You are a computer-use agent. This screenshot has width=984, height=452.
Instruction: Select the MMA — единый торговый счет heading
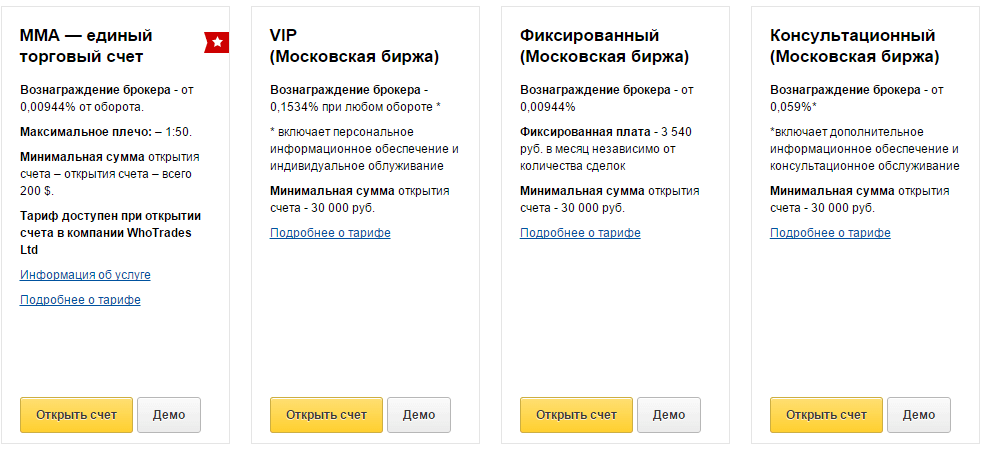point(86,46)
